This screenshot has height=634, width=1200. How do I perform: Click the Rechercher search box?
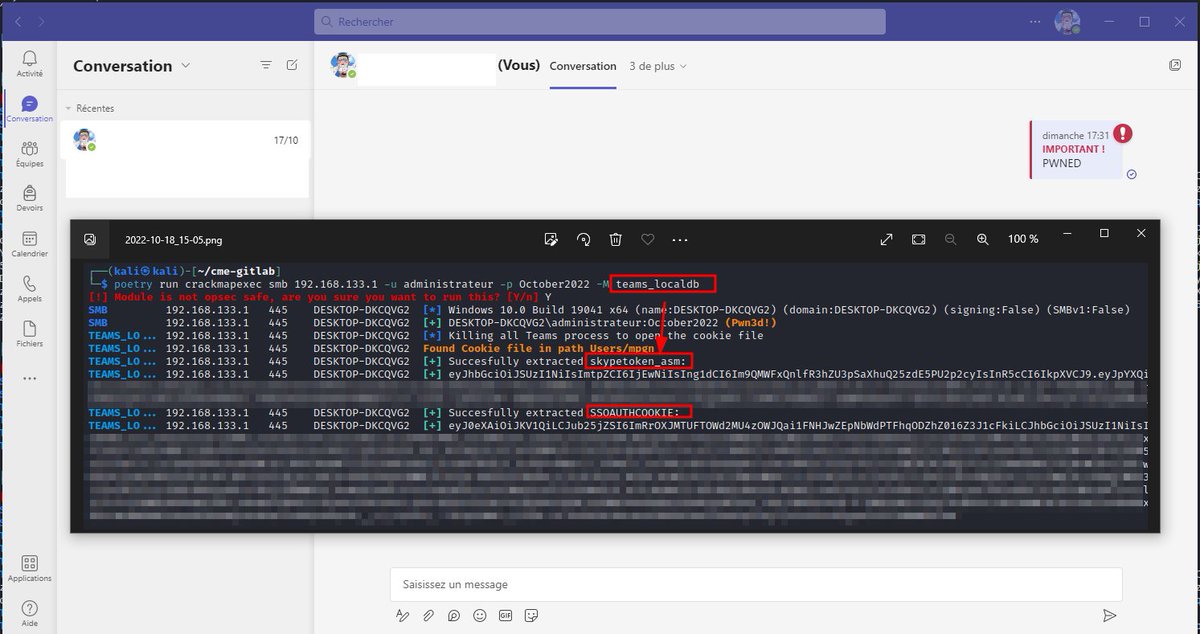pos(599,21)
